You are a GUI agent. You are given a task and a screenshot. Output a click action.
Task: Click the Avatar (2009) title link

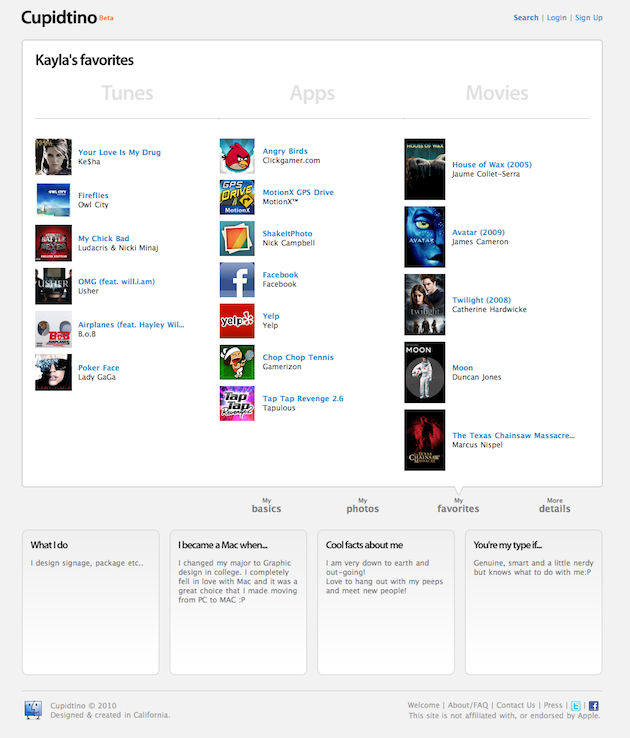tap(478, 232)
